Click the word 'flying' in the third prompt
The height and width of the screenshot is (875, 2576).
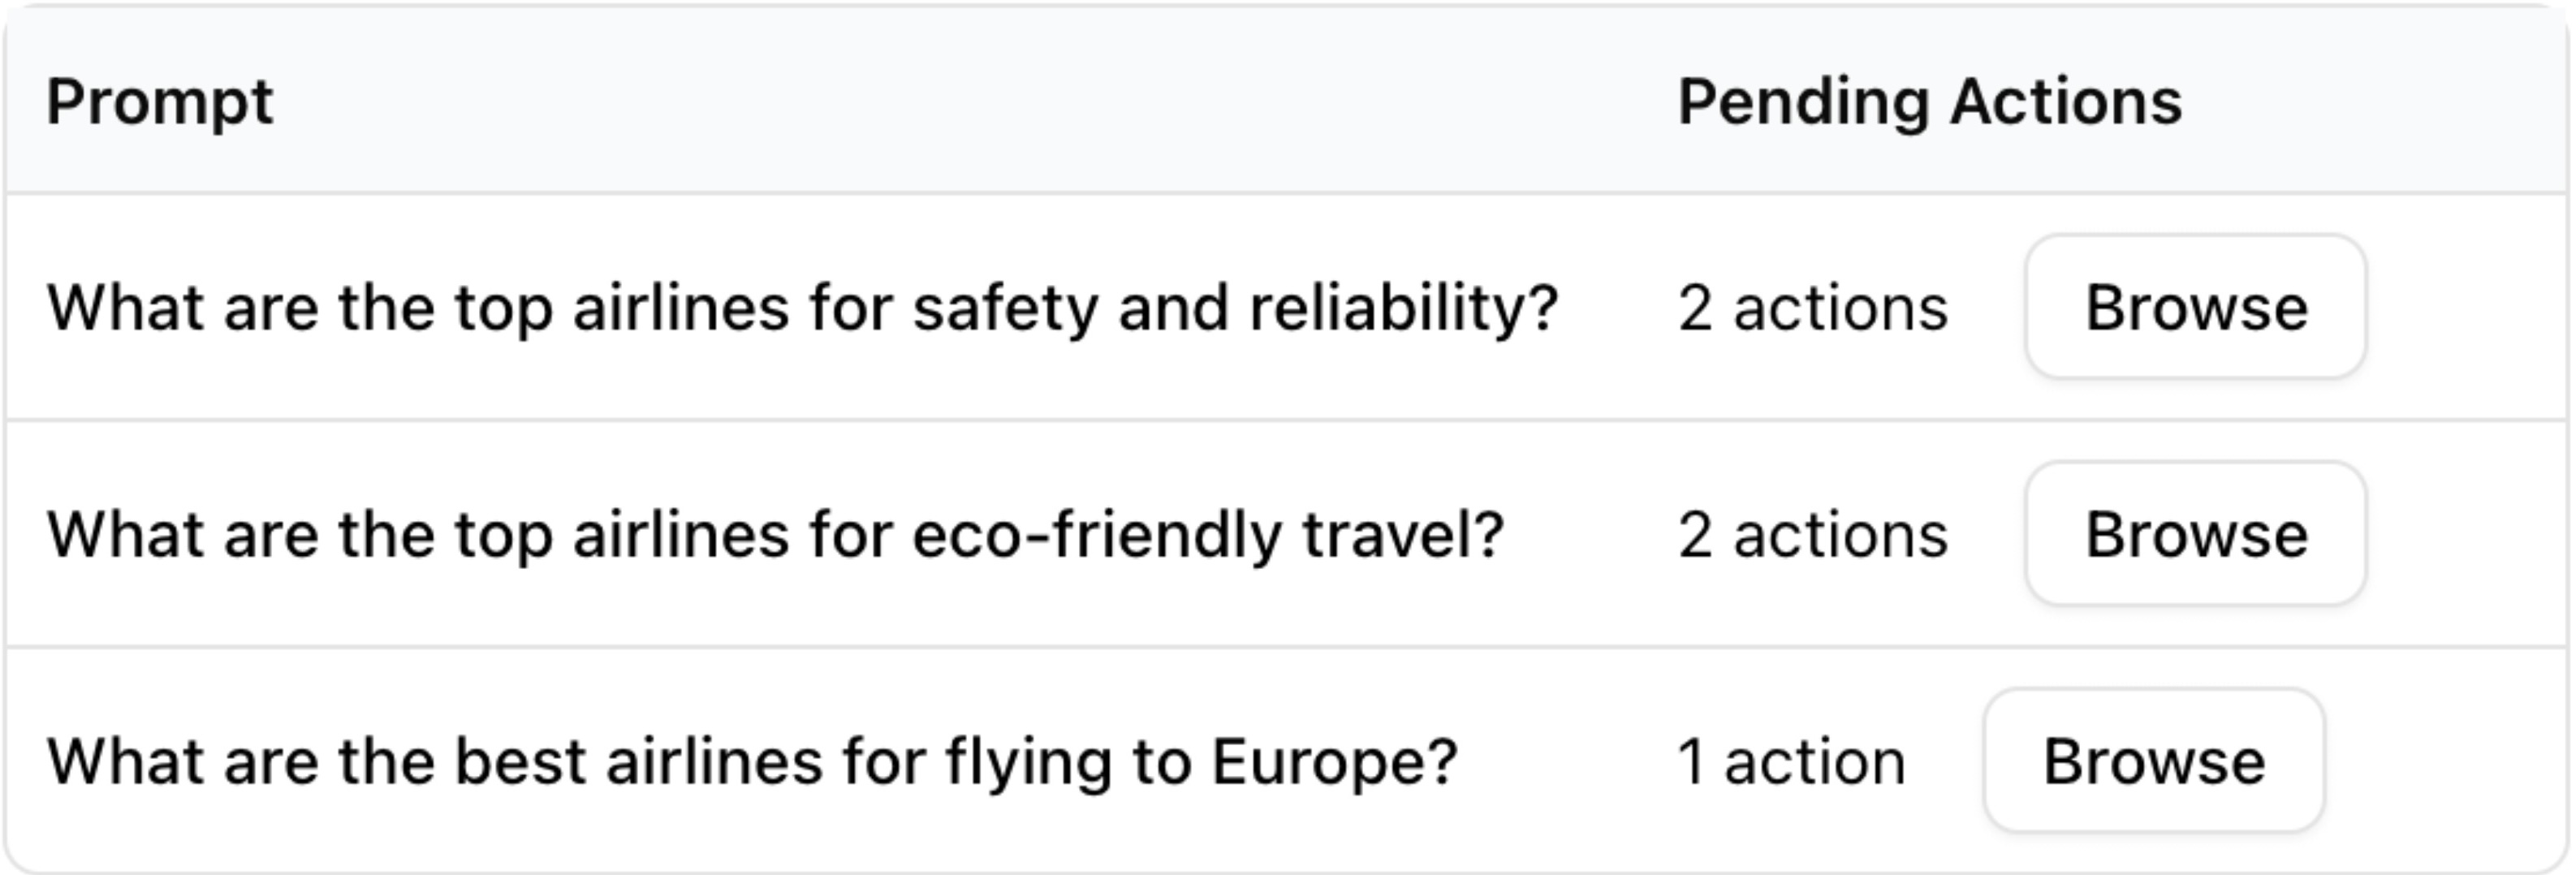(x=1029, y=762)
